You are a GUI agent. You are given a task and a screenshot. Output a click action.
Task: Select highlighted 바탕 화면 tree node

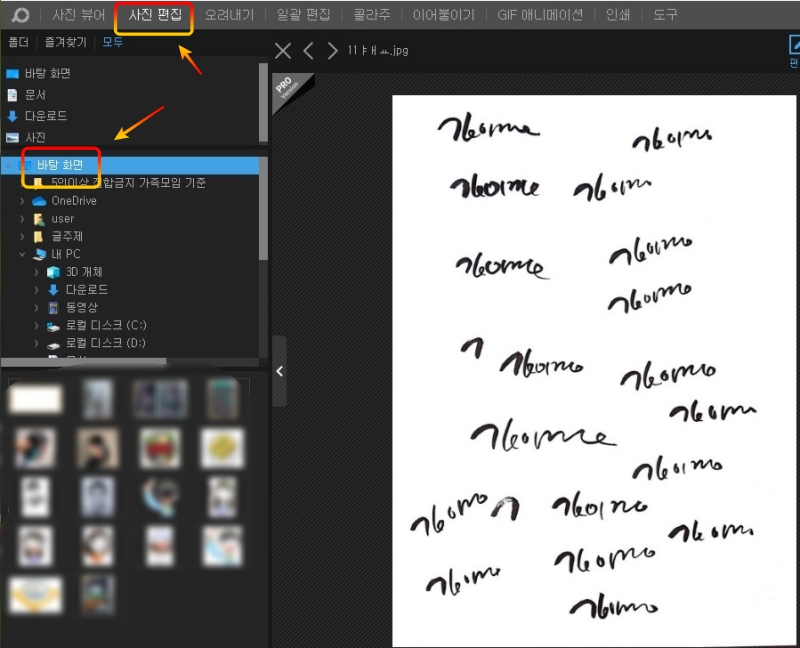click(130, 165)
